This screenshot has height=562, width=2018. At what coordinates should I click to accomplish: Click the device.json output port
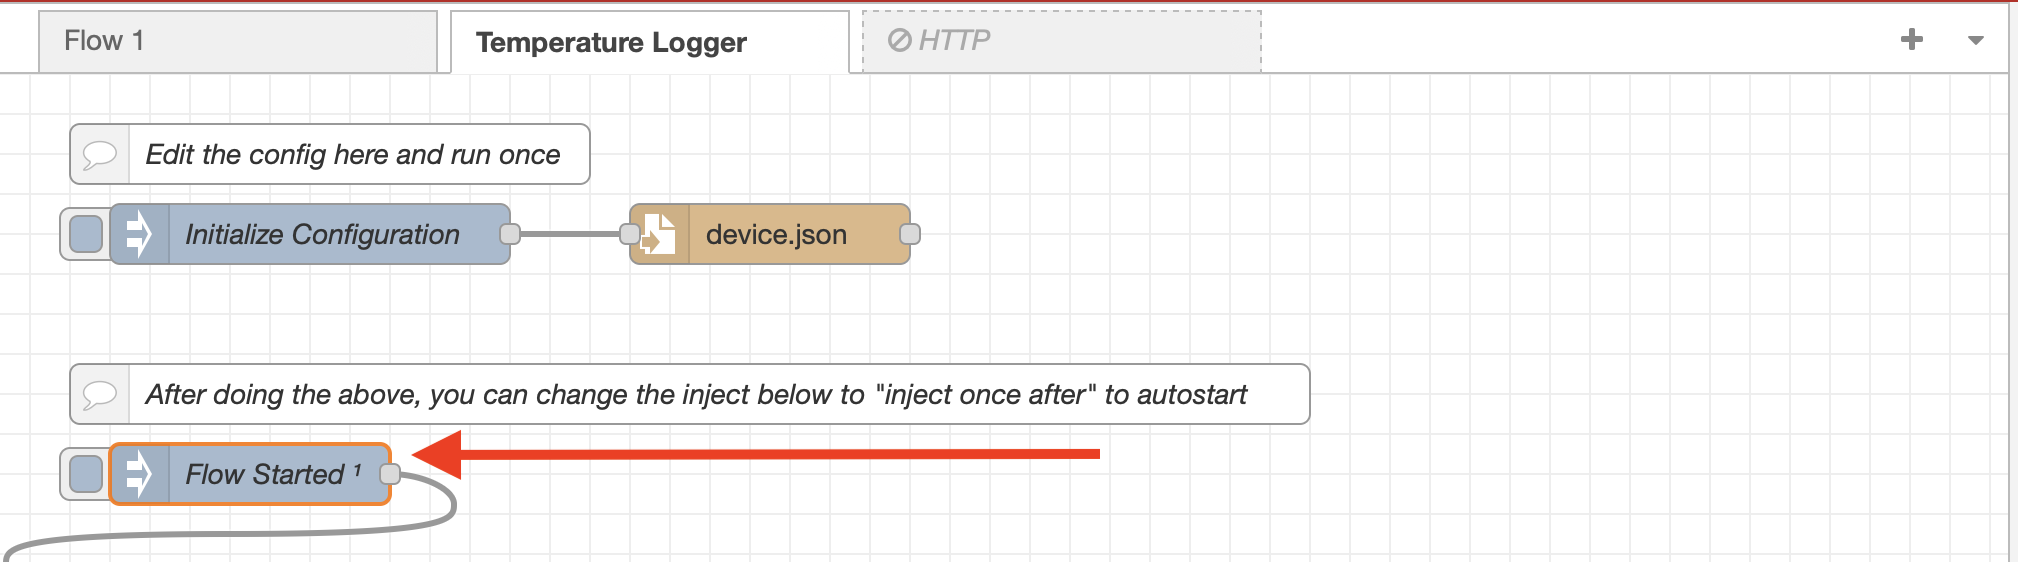[x=910, y=234]
